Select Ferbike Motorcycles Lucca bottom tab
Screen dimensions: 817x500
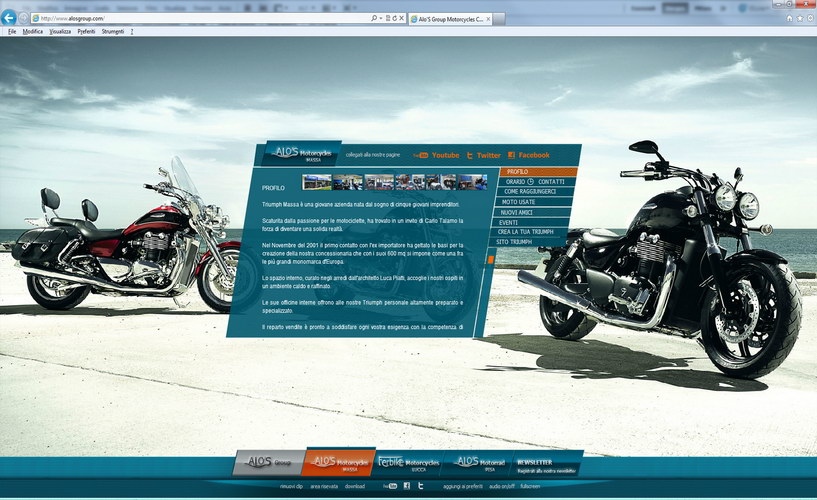[x=408, y=462]
